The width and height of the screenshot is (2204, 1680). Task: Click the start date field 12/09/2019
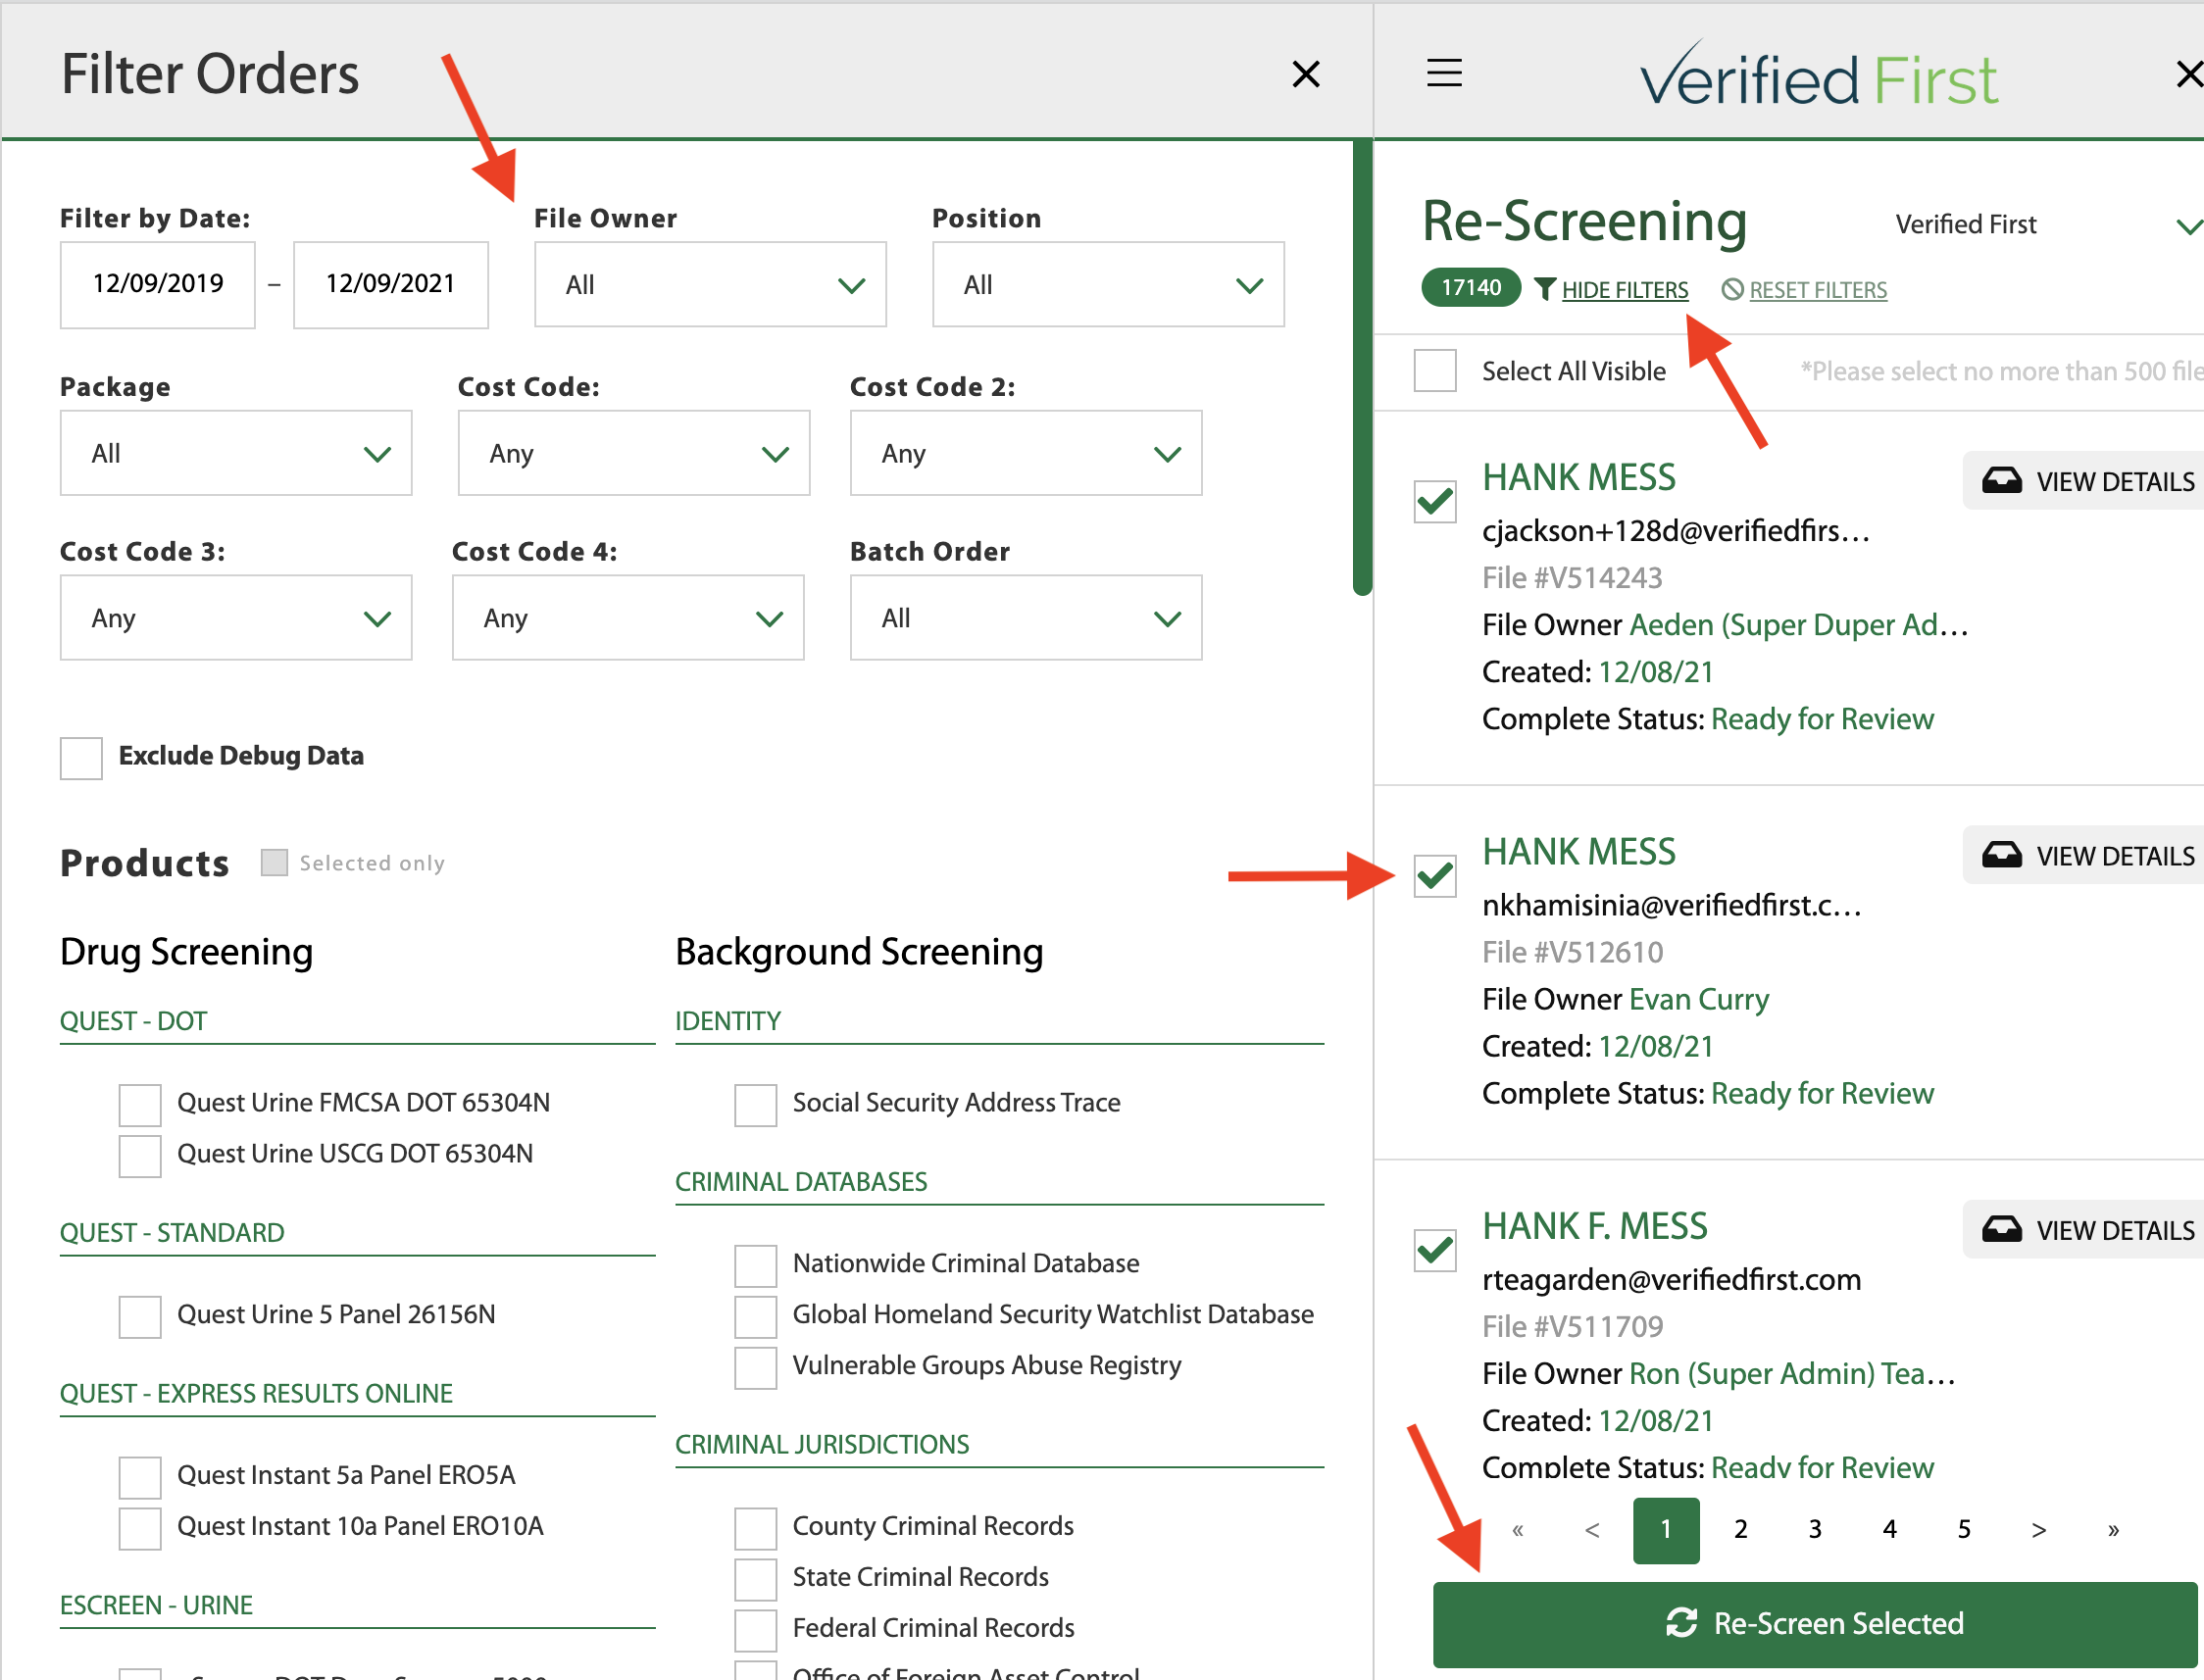click(x=158, y=284)
